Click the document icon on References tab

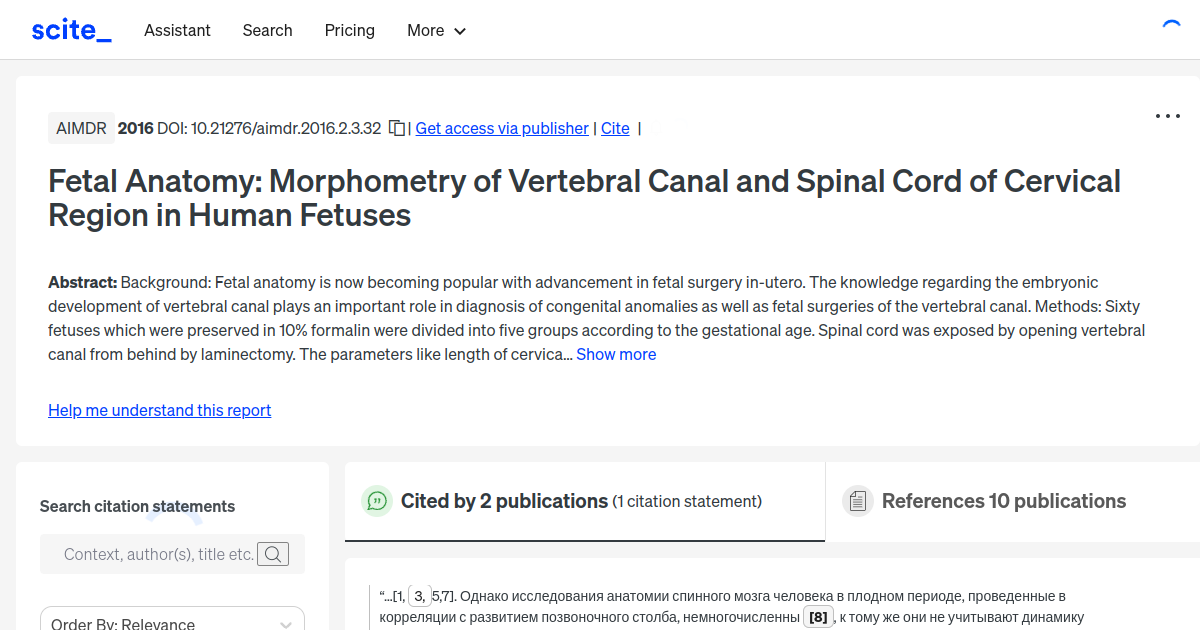[858, 499]
